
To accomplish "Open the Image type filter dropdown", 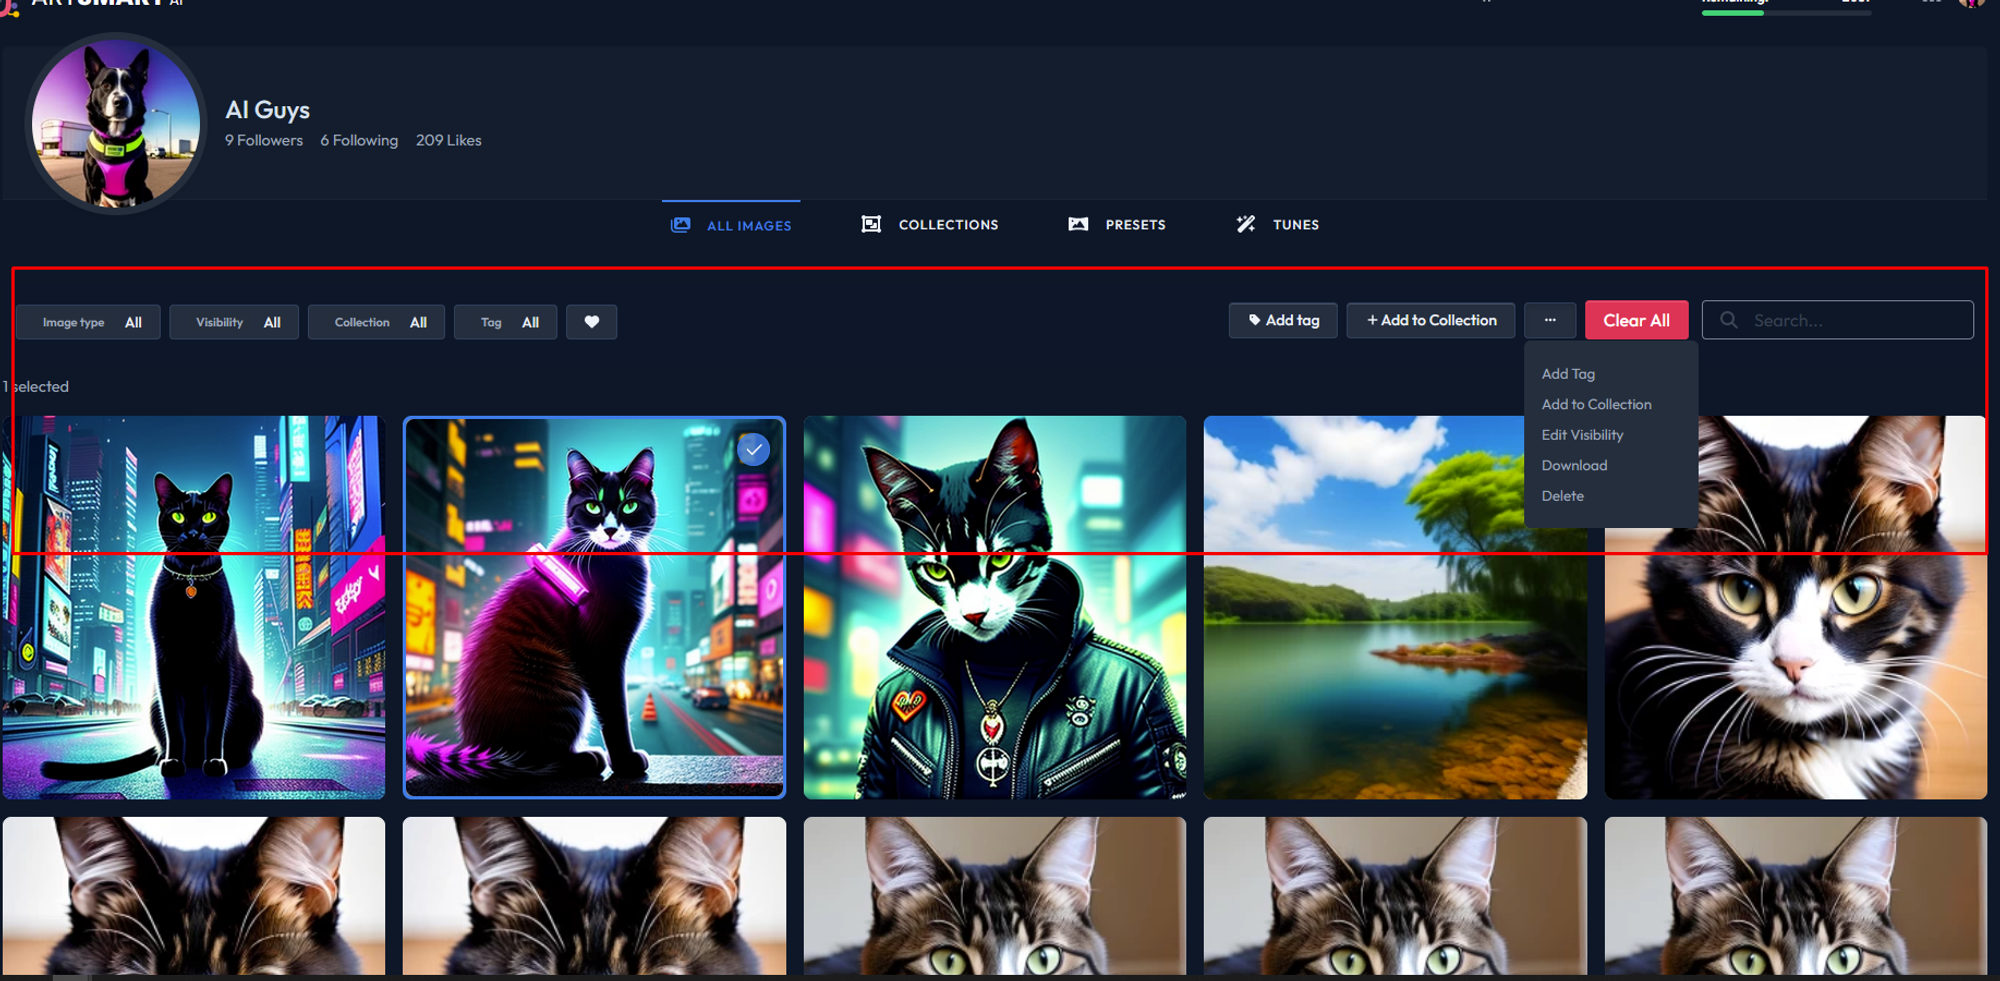I will coord(89,322).
